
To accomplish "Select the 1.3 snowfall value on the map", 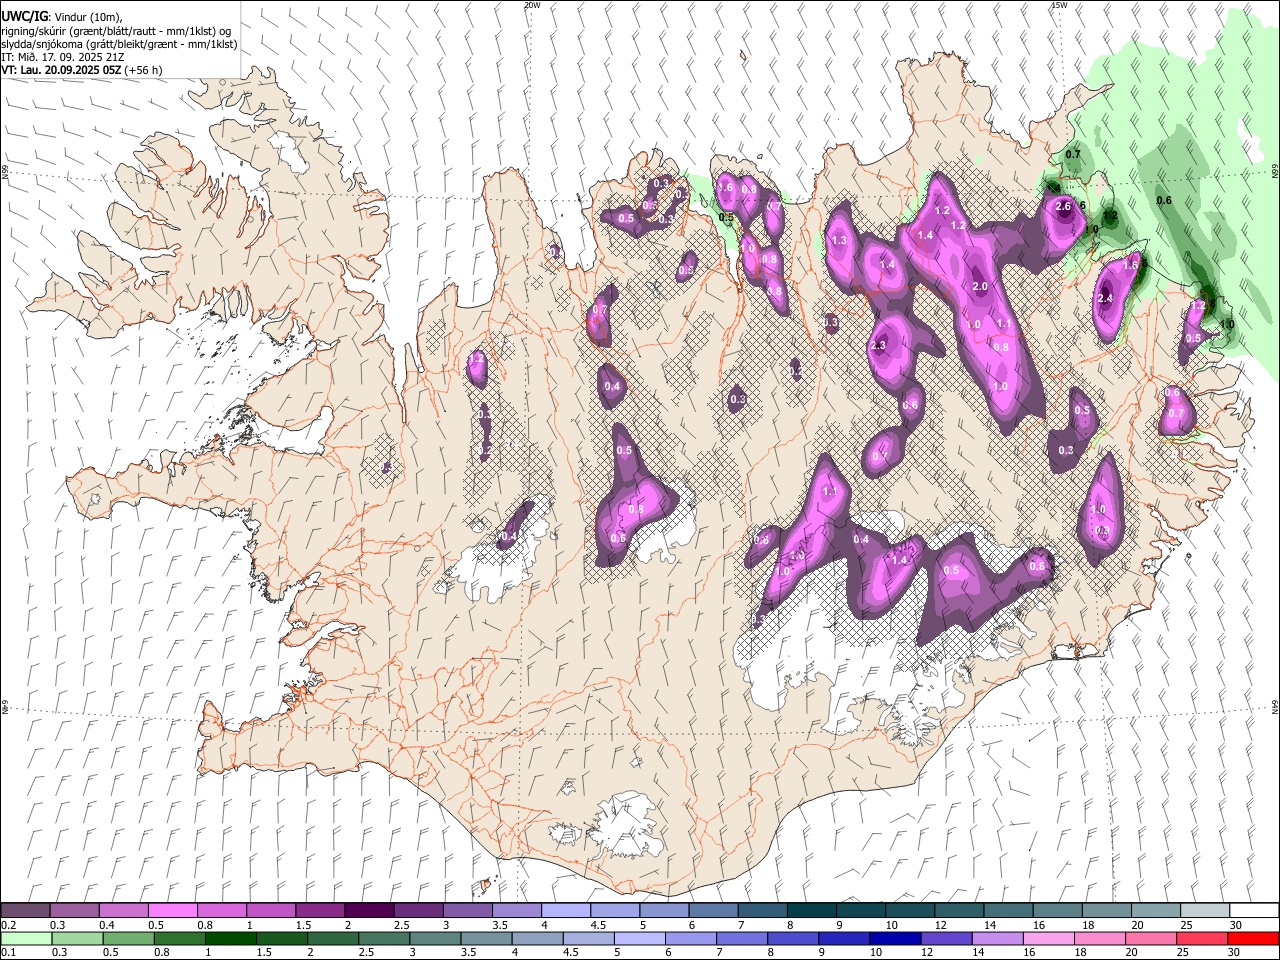I will click(838, 240).
